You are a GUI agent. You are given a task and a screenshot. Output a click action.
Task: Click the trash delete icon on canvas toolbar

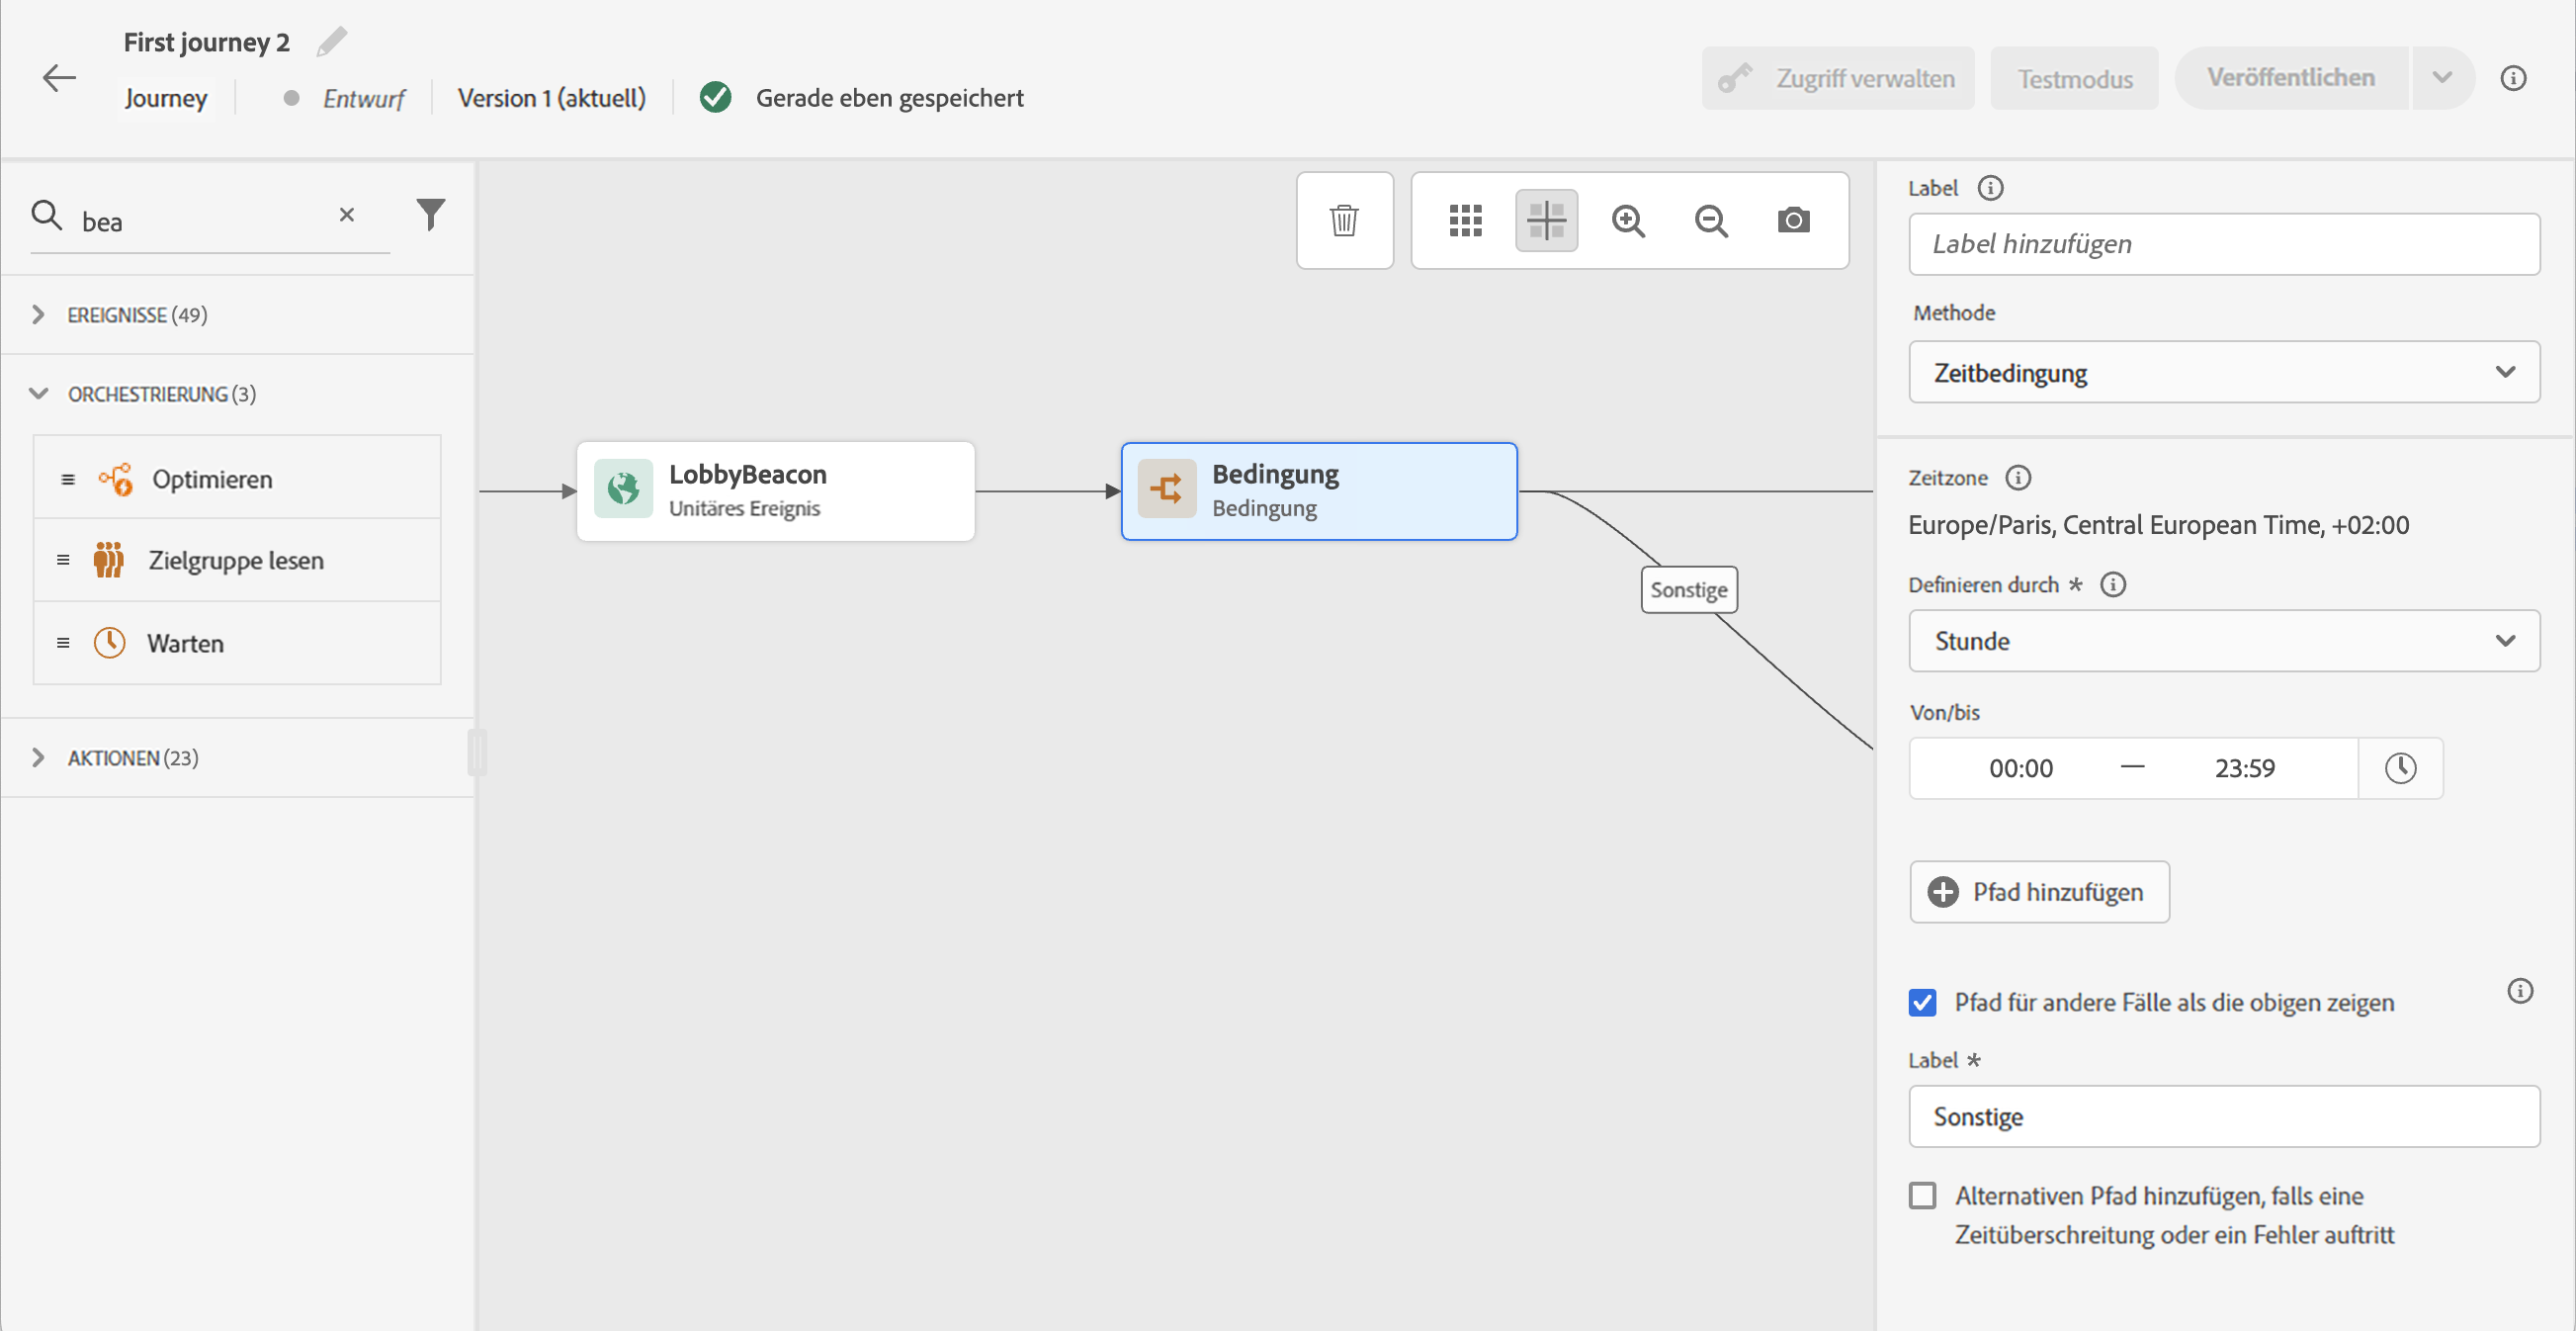(x=1344, y=220)
